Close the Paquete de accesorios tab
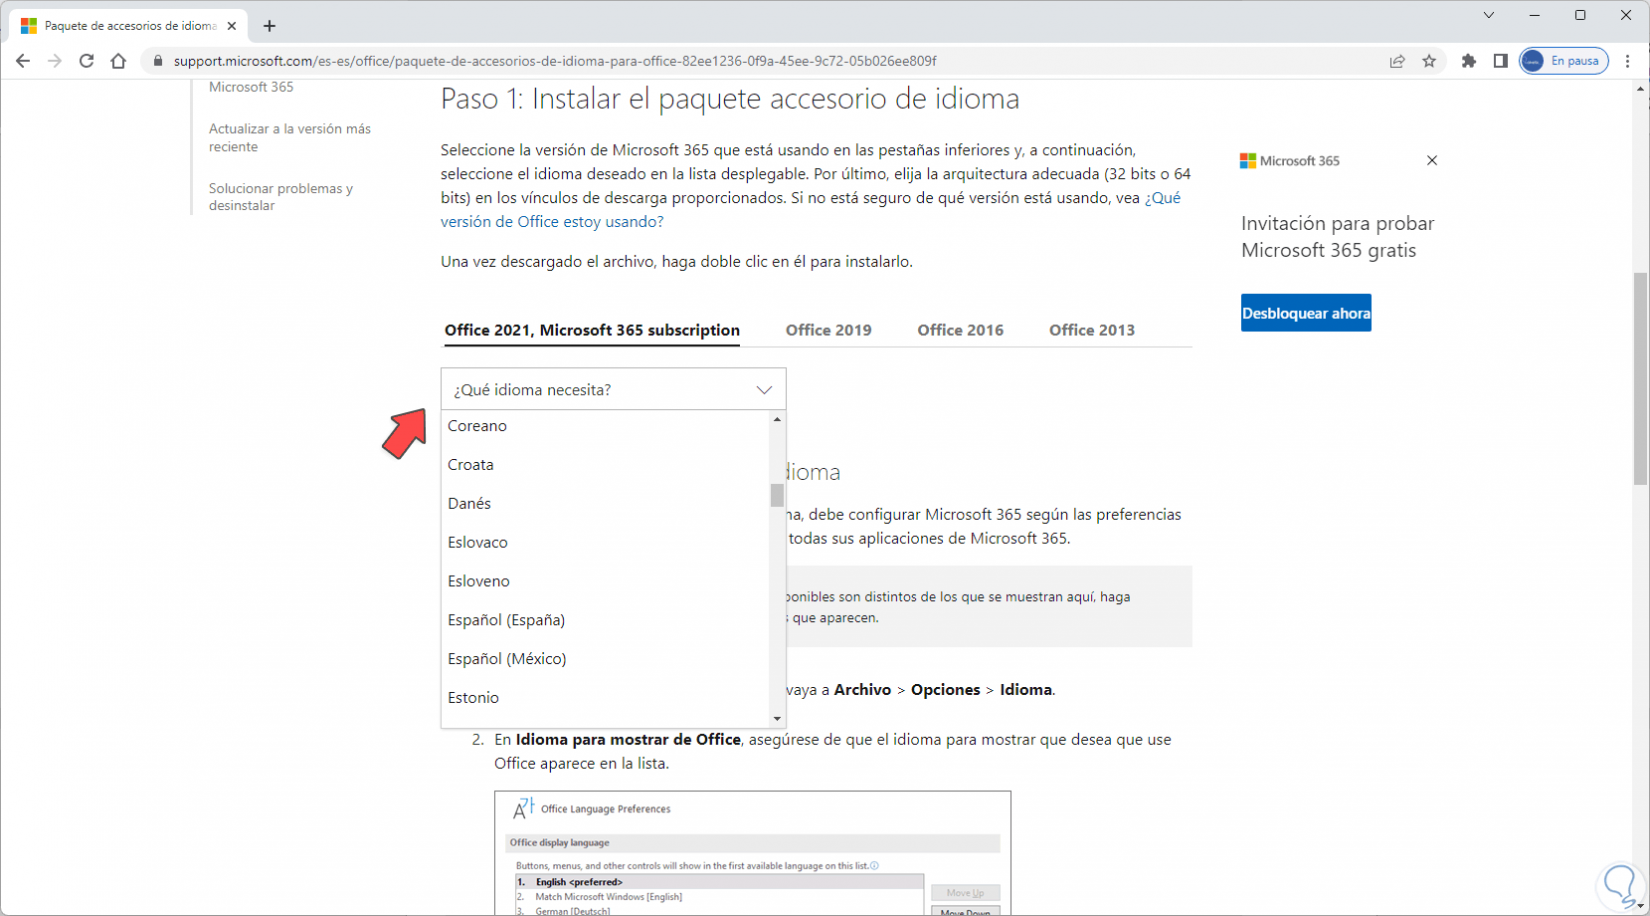1650x916 pixels. click(x=232, y=26)
